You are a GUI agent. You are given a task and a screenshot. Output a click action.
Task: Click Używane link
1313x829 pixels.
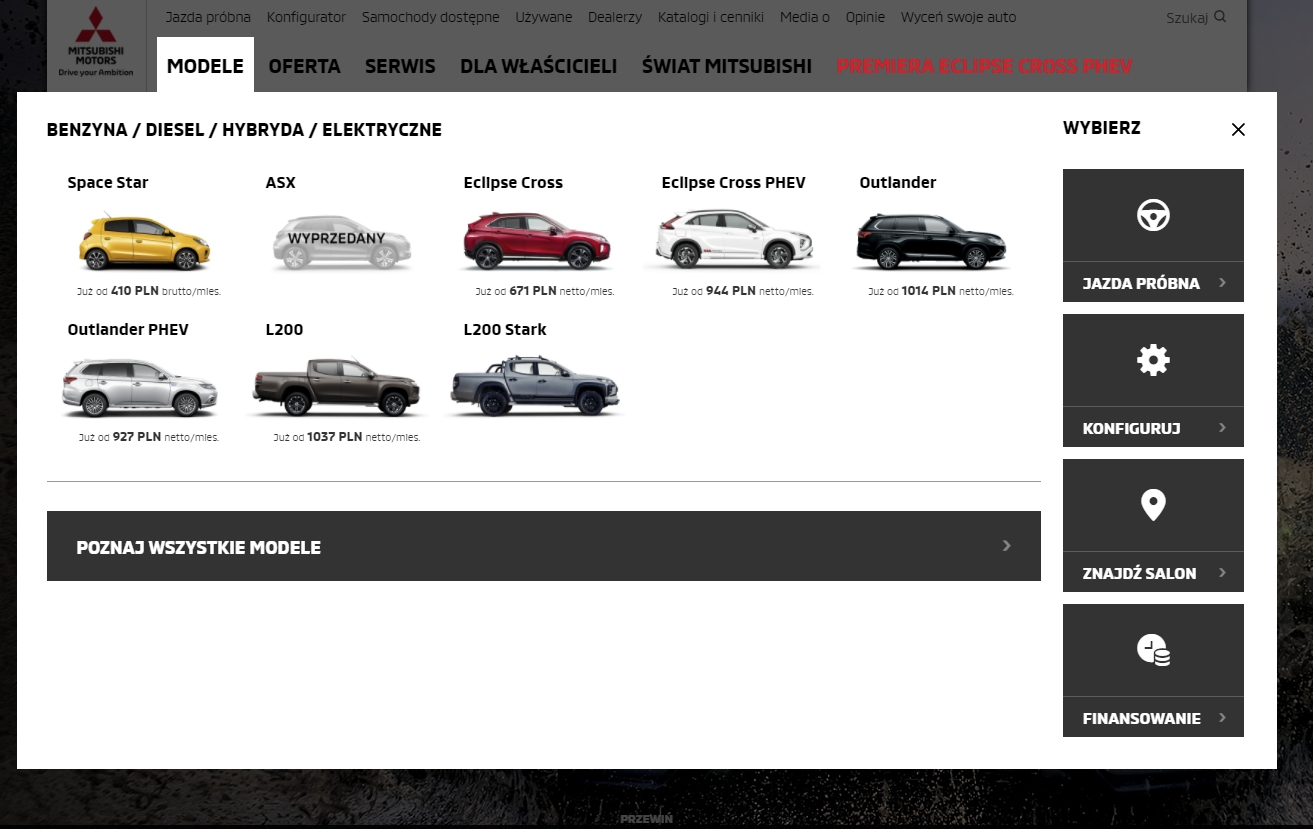pos(544,17)
